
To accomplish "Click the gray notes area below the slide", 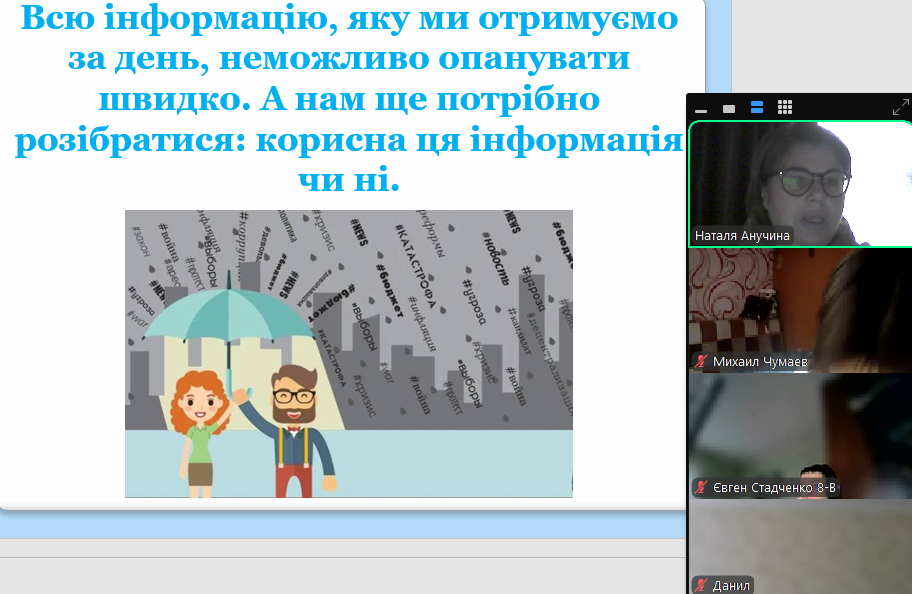I will pyautogui.click(x=340, y=567).
